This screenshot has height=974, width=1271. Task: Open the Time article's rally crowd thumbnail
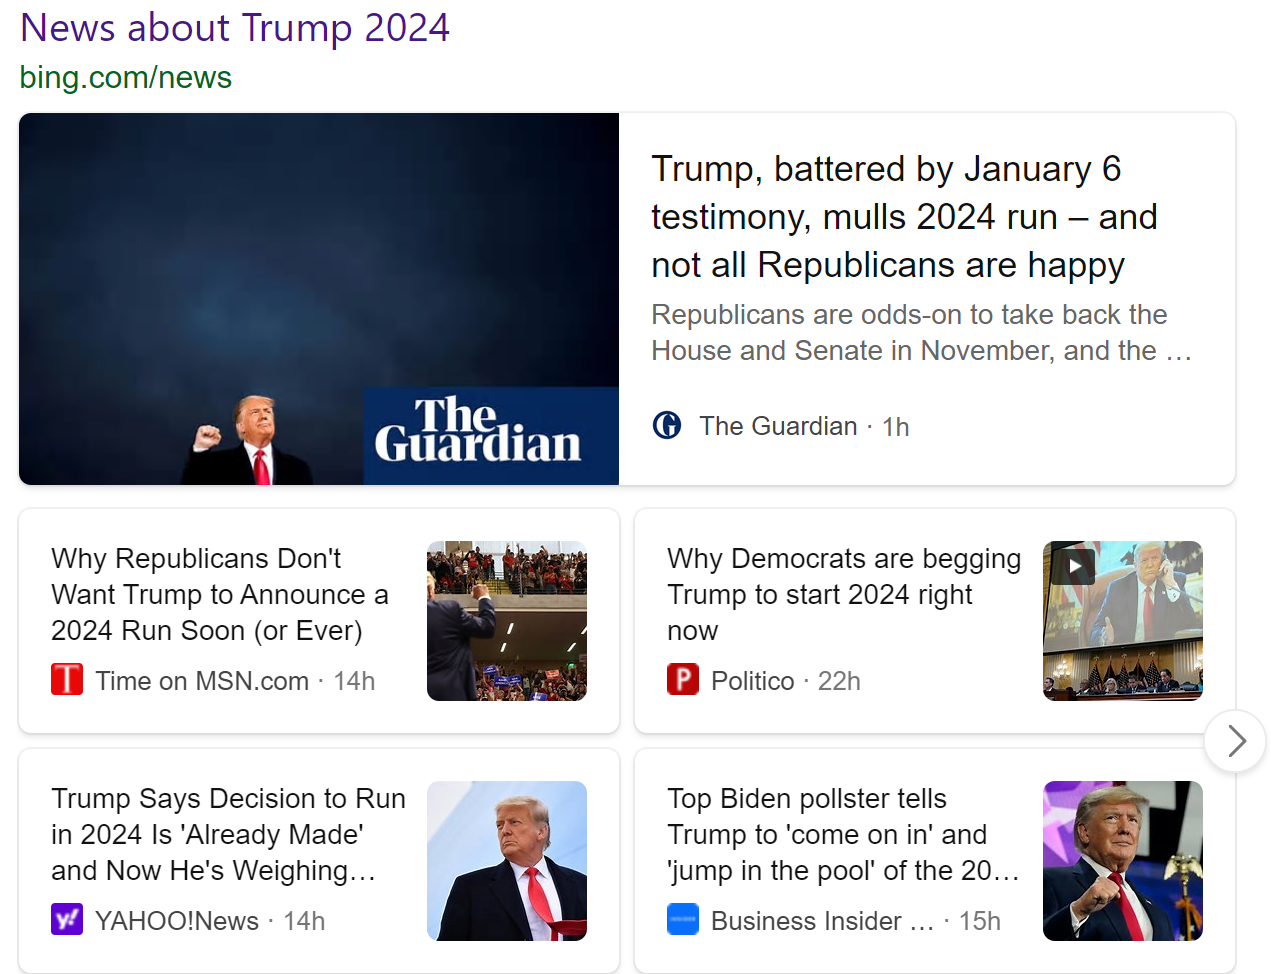tap(507, 621)
